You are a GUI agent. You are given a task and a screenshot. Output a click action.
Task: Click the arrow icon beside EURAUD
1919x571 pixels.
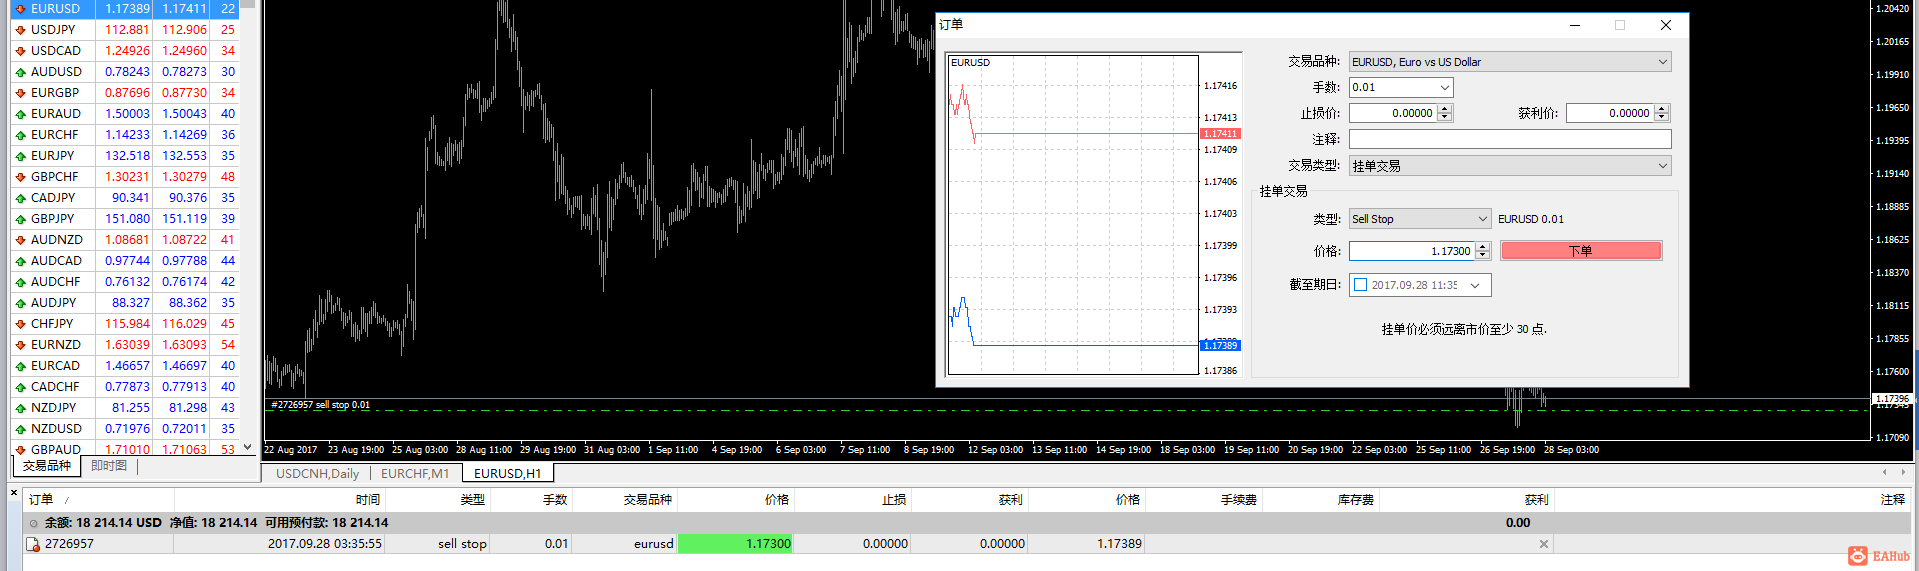point(20,114)
